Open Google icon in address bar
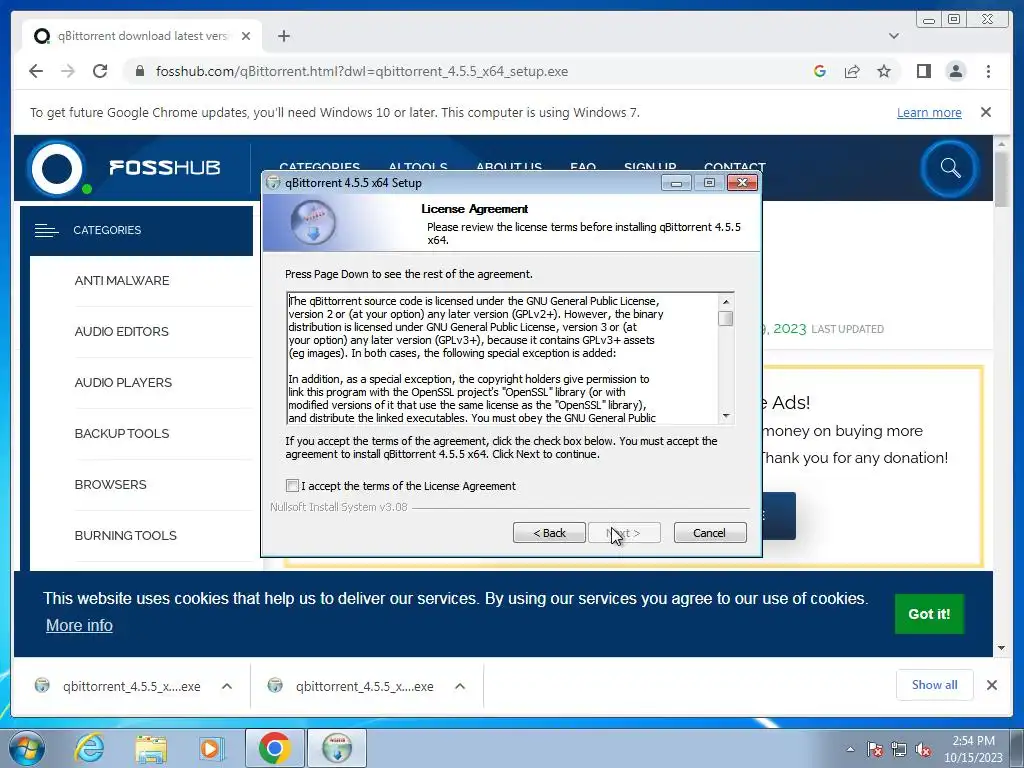The height and width of the screenshot is (768, 1024). (x=820, y=71)
